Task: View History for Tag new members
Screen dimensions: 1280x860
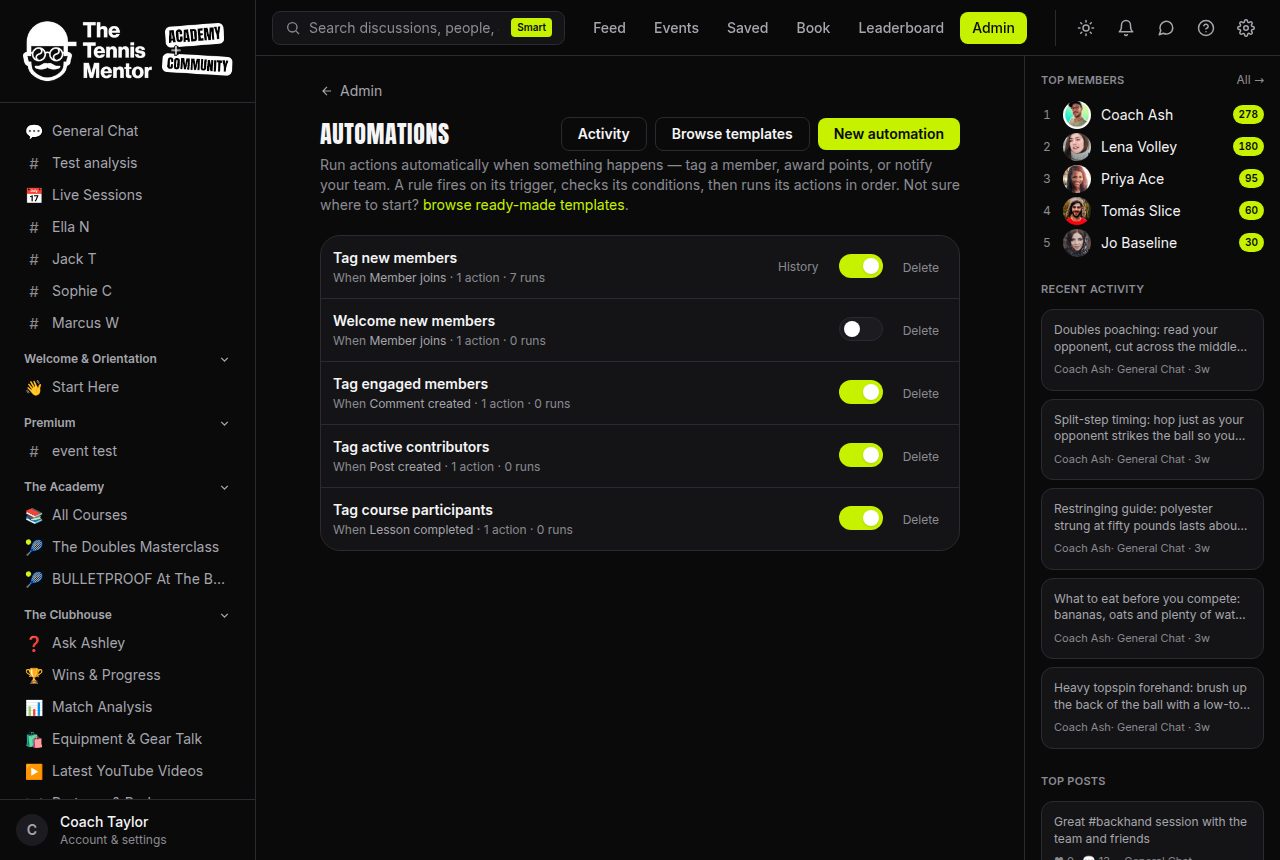Action: [x=798, y=267]
